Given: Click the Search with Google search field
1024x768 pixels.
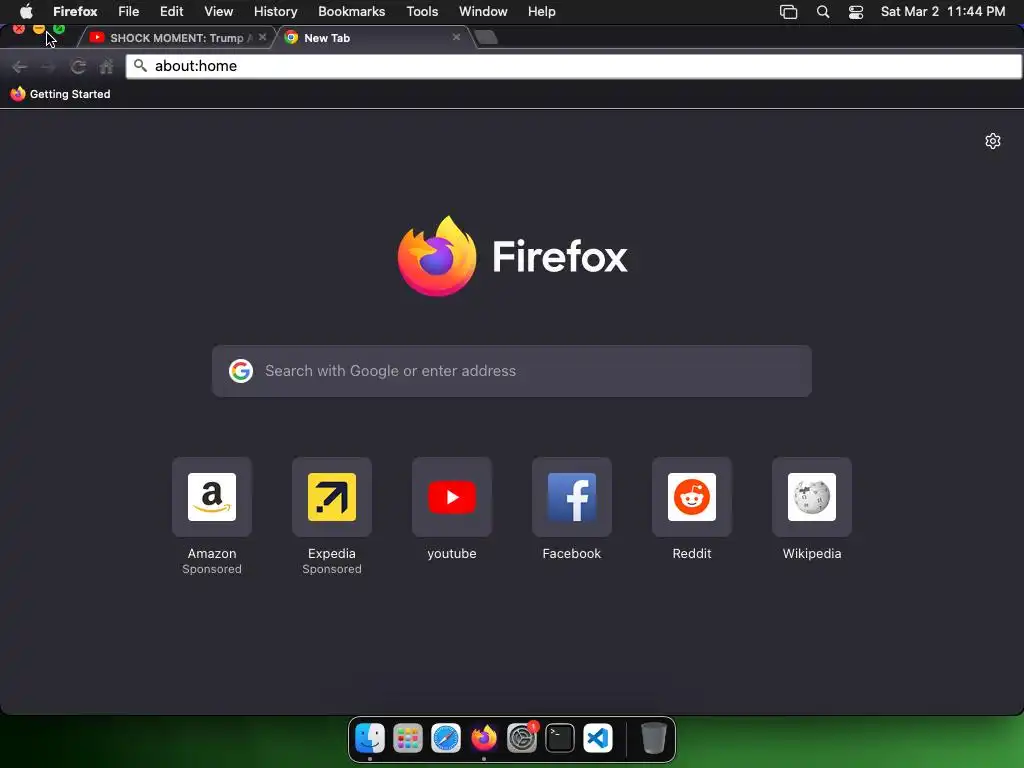Looking at the screenshot, I should coord(512,371).
